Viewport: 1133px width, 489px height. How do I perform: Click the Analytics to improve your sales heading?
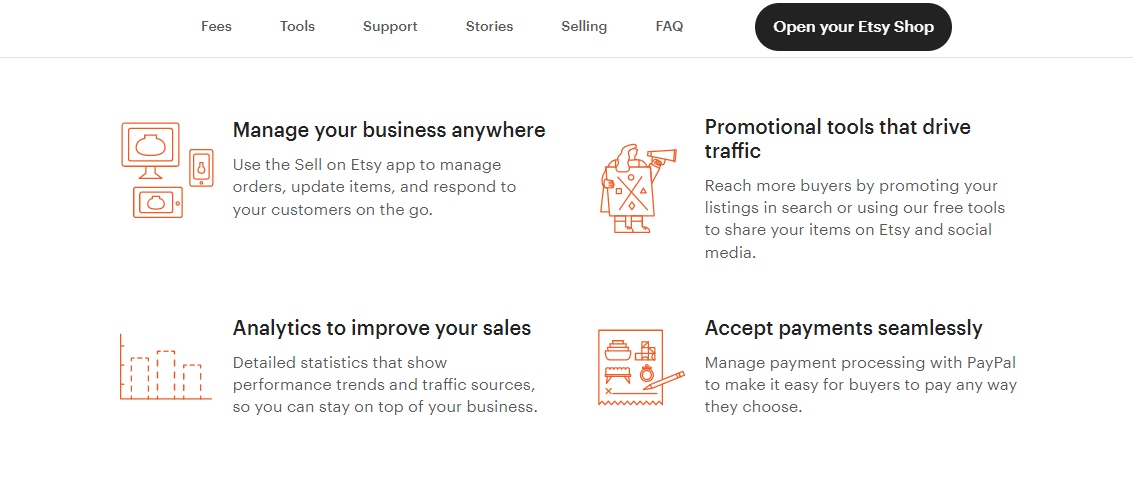tap(382, 328)
